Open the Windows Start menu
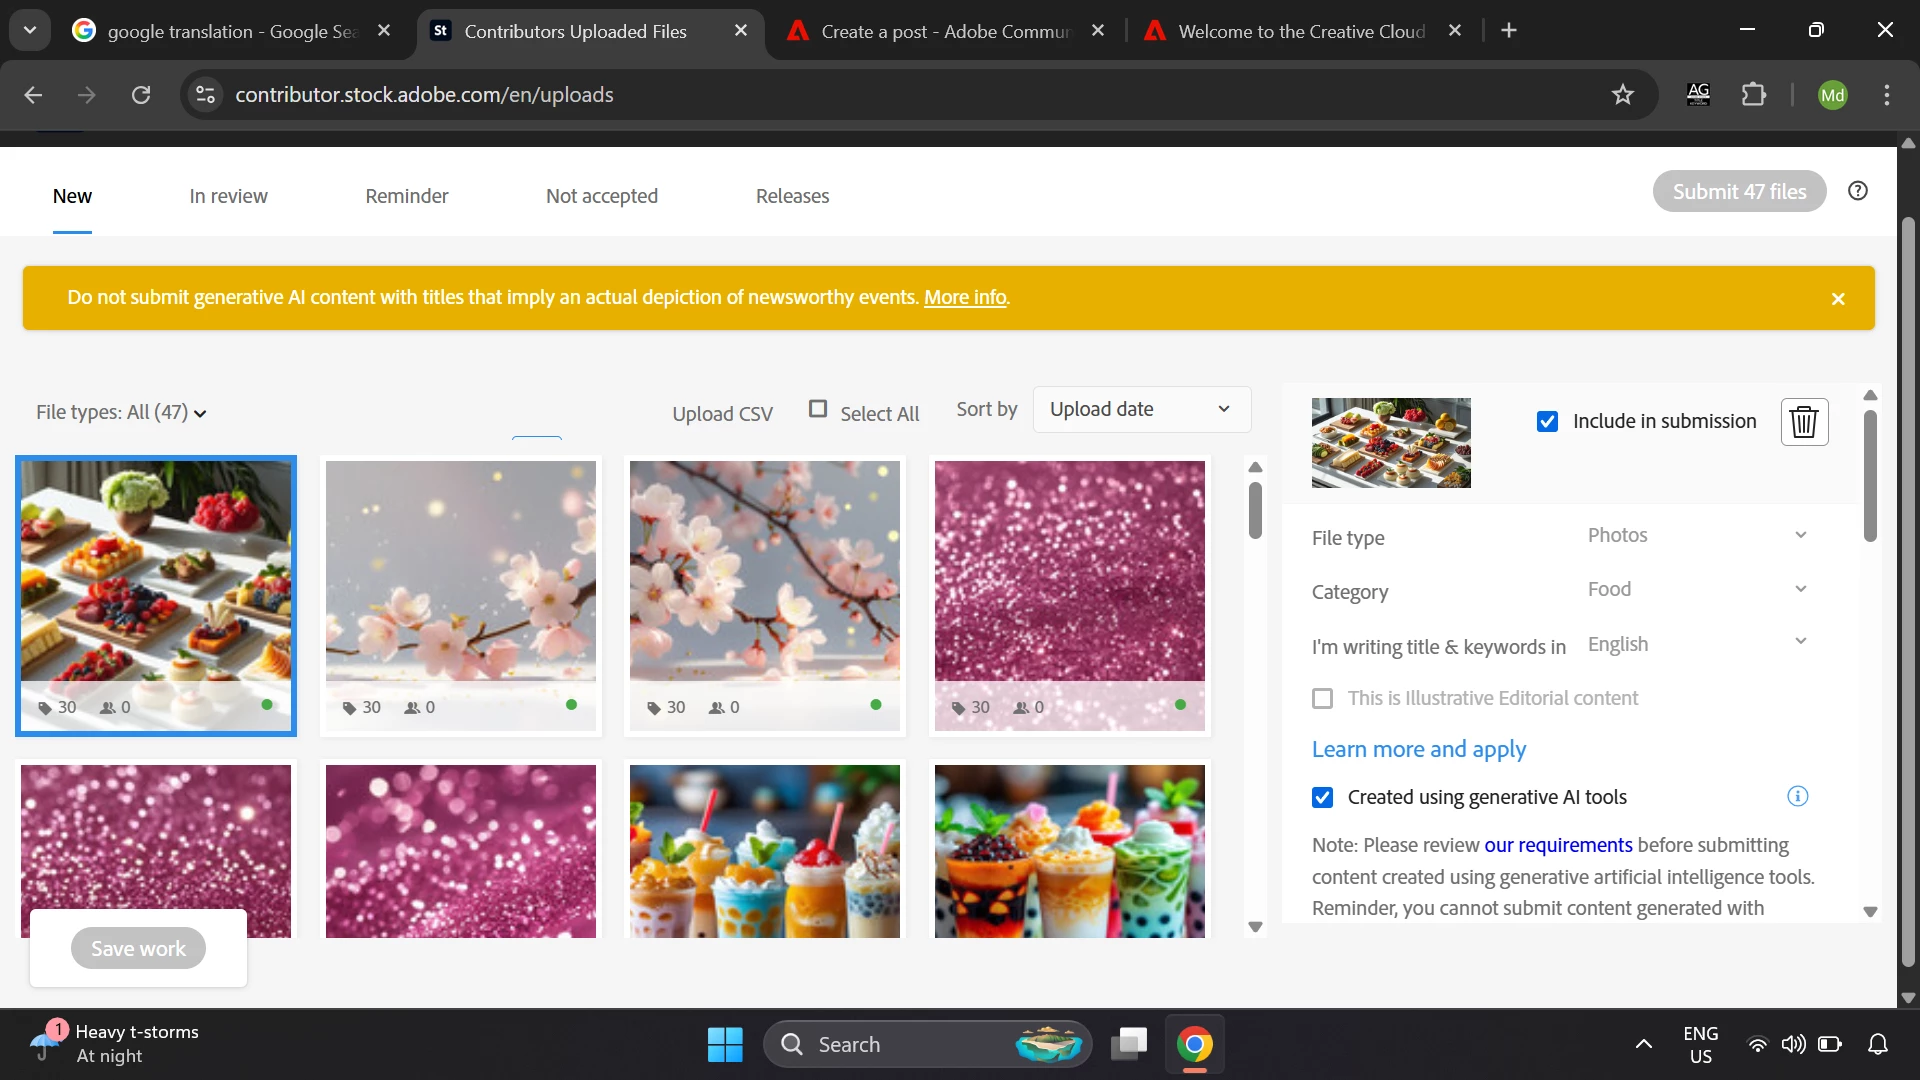This screenshot has width=1920, height=1080. pos(725,1045)
